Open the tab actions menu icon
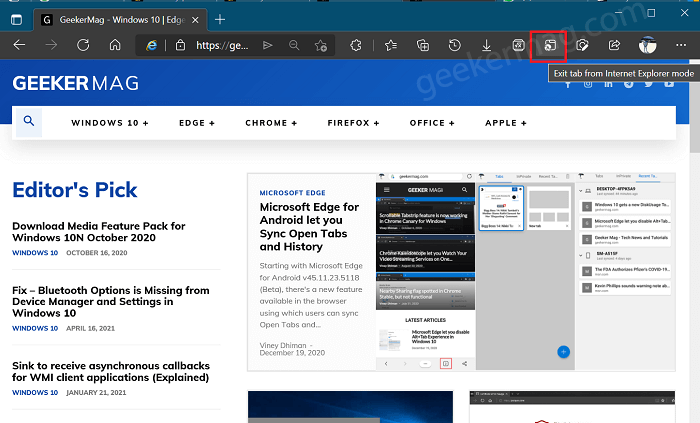The width and height of the screenshot is (700, 423). (17, 20)
